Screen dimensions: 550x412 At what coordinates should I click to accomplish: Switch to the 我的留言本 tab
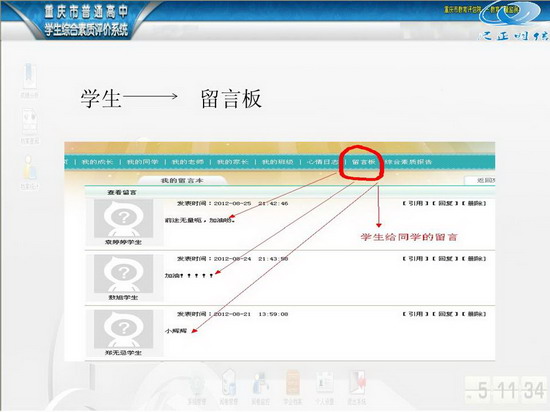coord(182,181)
